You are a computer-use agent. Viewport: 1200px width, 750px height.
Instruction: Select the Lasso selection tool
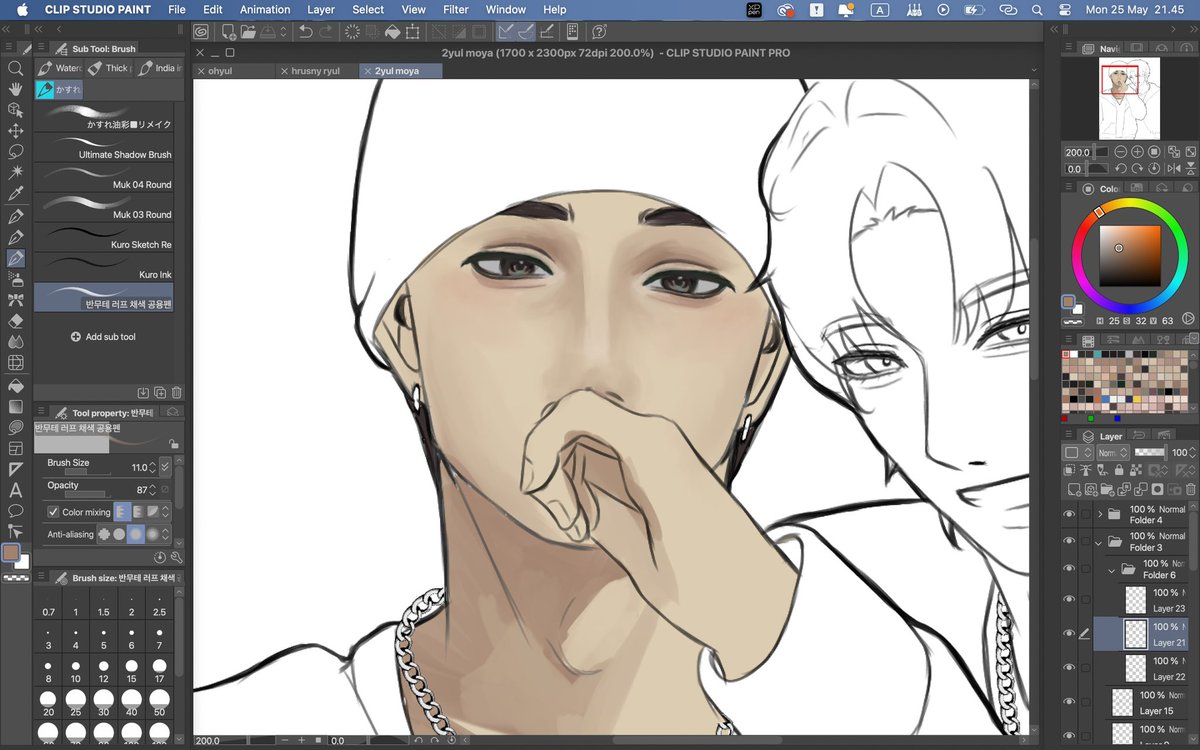[x=15, y=152]
